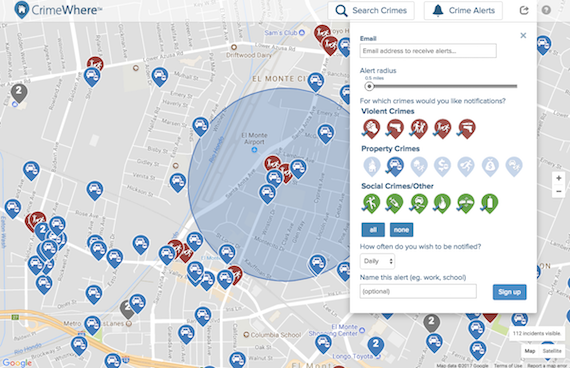570x368 pixels.
Task: Toggle the burning house property crime marker
Action: (372, 166)
